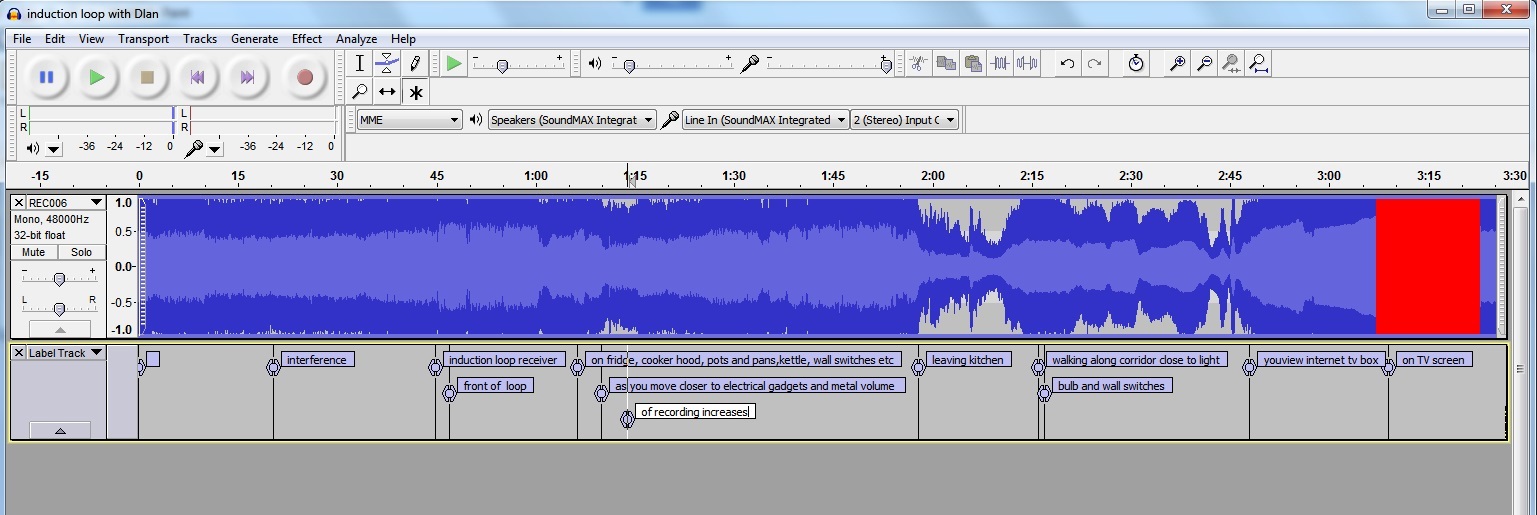Click the "interference" label
The height and width of the screenshot is (515, 1537).
[317, 360]
